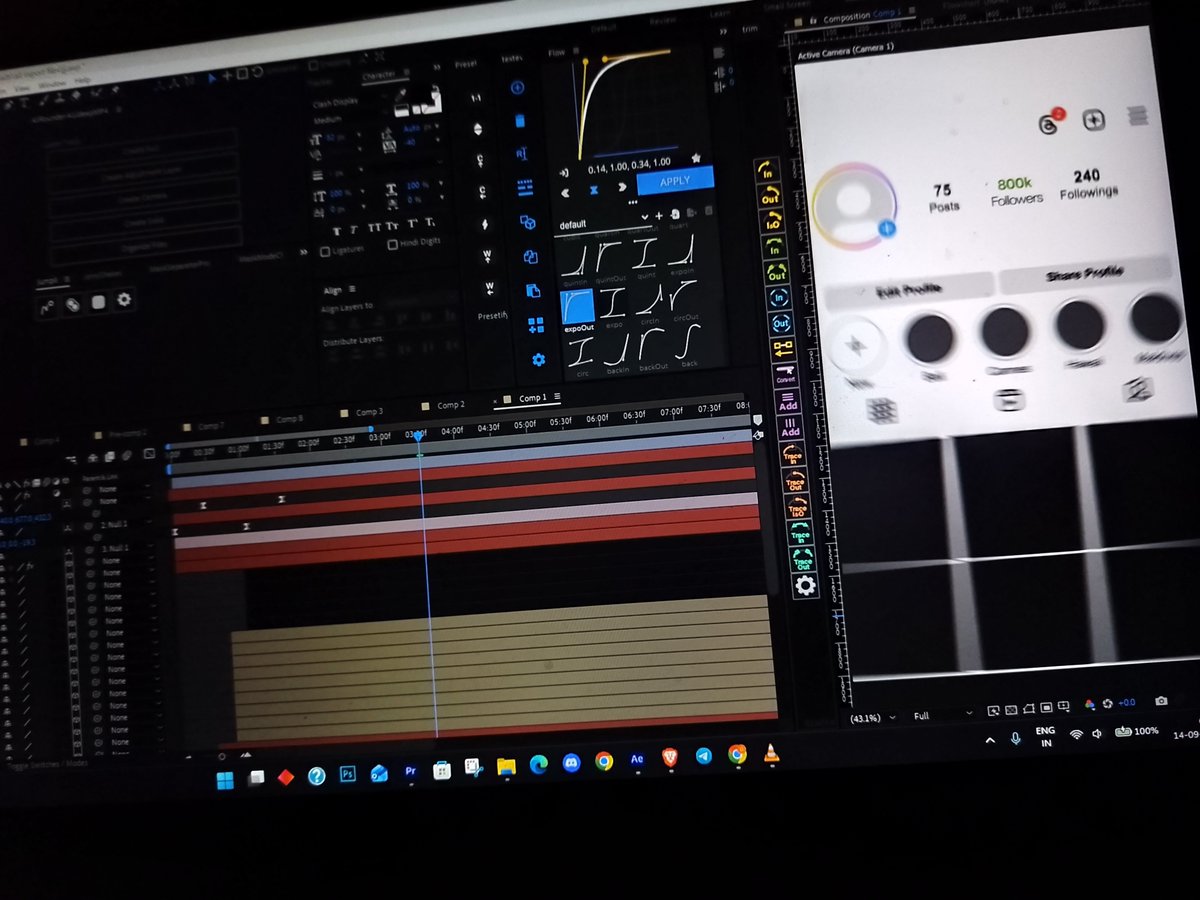Image resolution: width=1200 pixels, height=900 pixels.
Task: Click the blue rename R icon
Action: click(522, 154)
